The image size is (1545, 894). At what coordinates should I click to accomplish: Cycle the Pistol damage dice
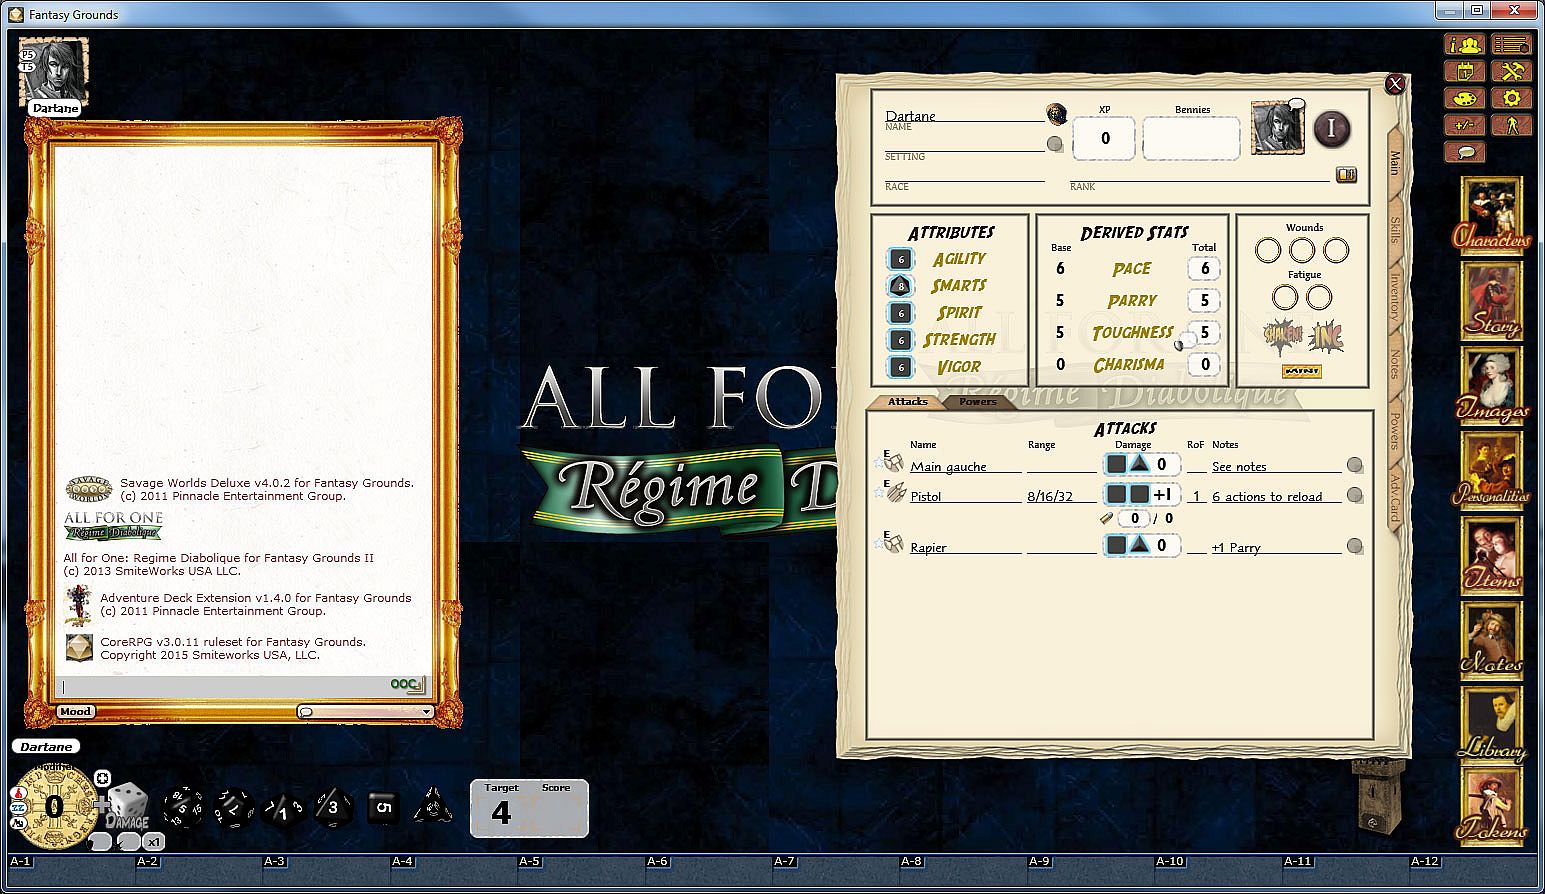pos(1128,494)
